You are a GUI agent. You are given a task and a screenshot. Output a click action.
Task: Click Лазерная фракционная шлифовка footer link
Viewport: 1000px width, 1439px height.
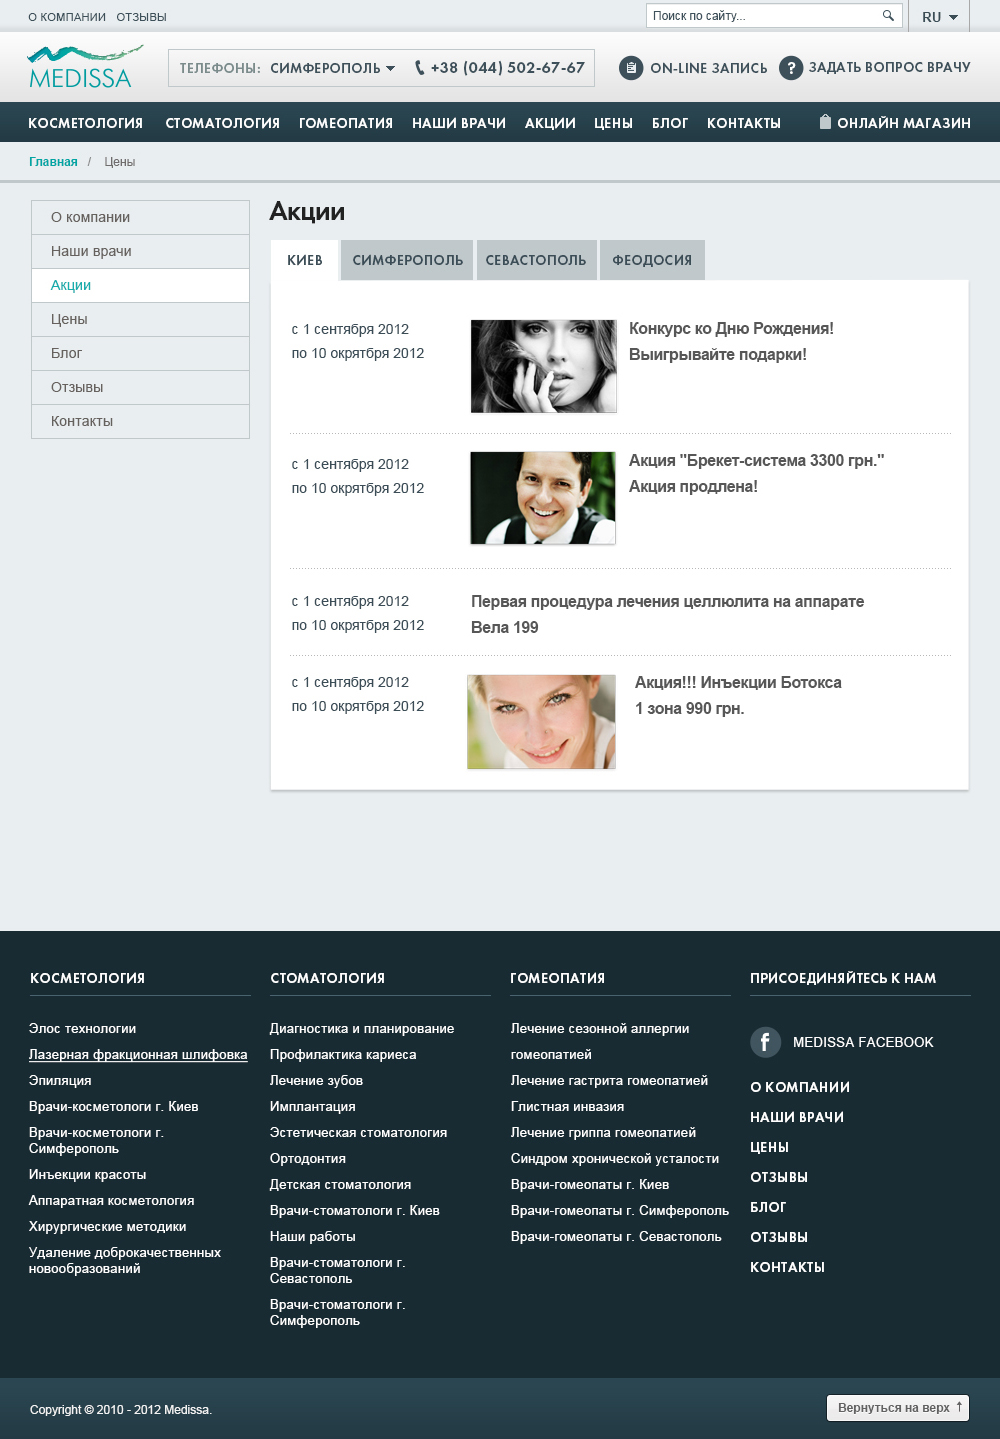[138, 1055]
